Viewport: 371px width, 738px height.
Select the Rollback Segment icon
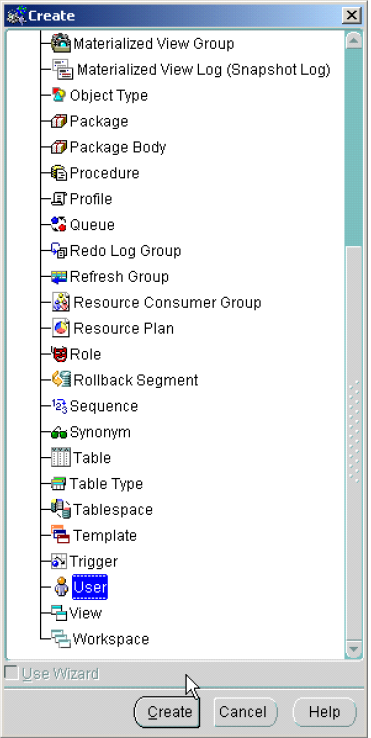tap(61, 380)
